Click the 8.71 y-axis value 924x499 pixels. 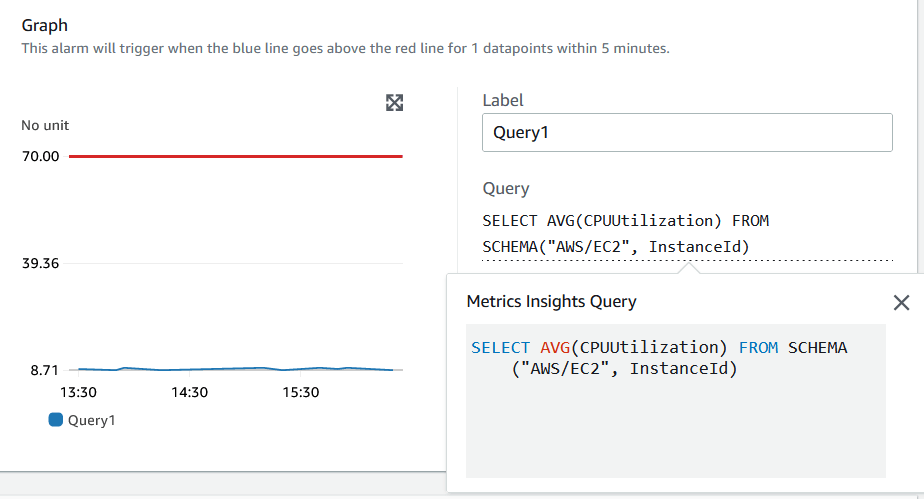[44, 370]
